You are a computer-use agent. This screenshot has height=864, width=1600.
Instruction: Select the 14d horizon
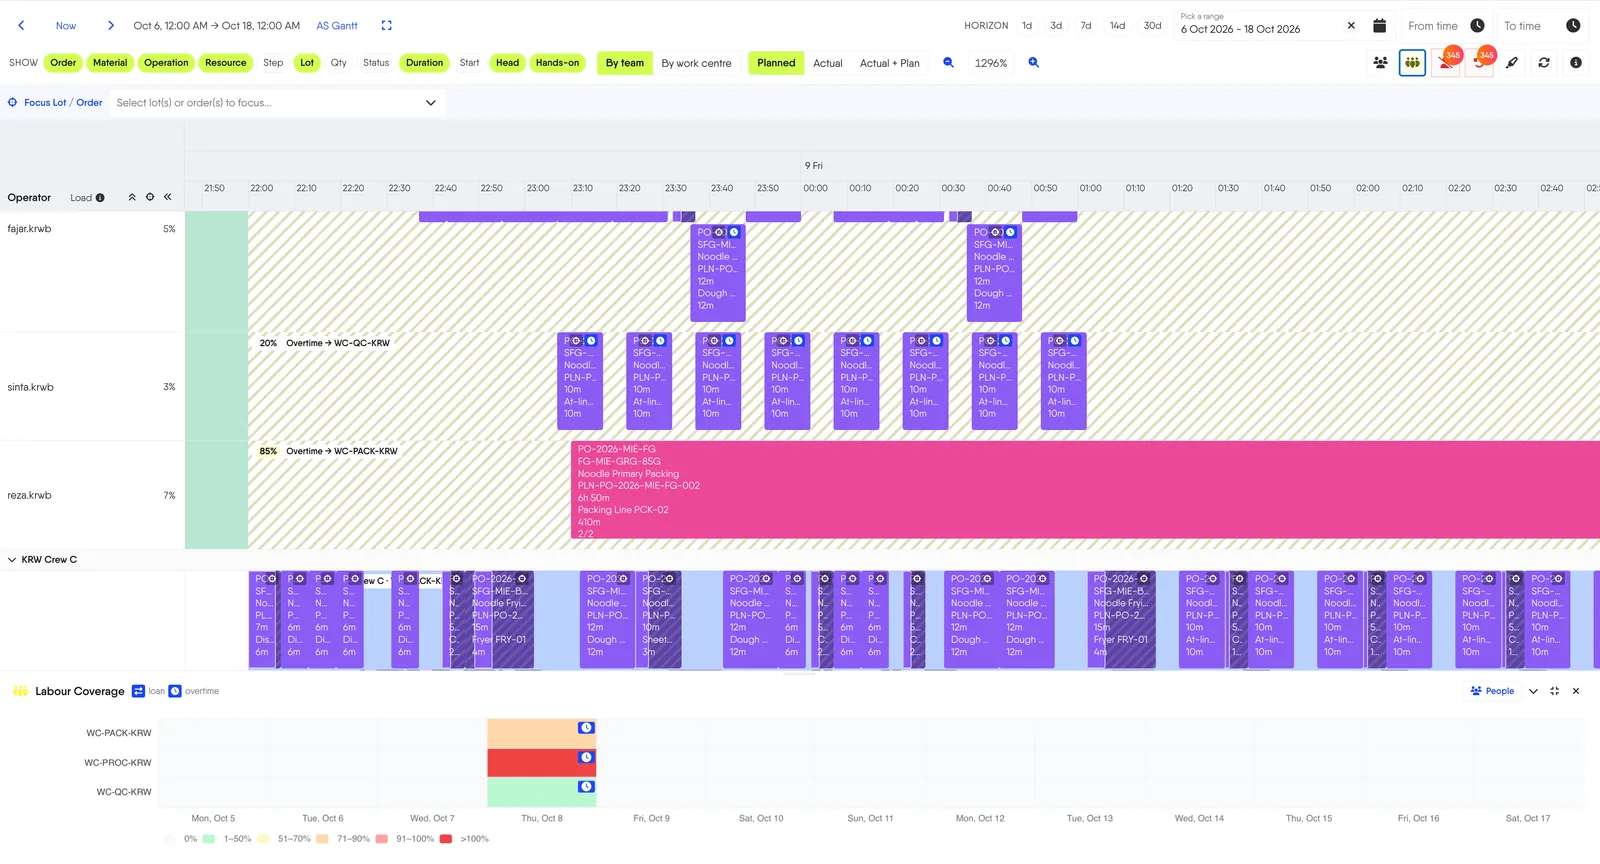pos(1117,26)
